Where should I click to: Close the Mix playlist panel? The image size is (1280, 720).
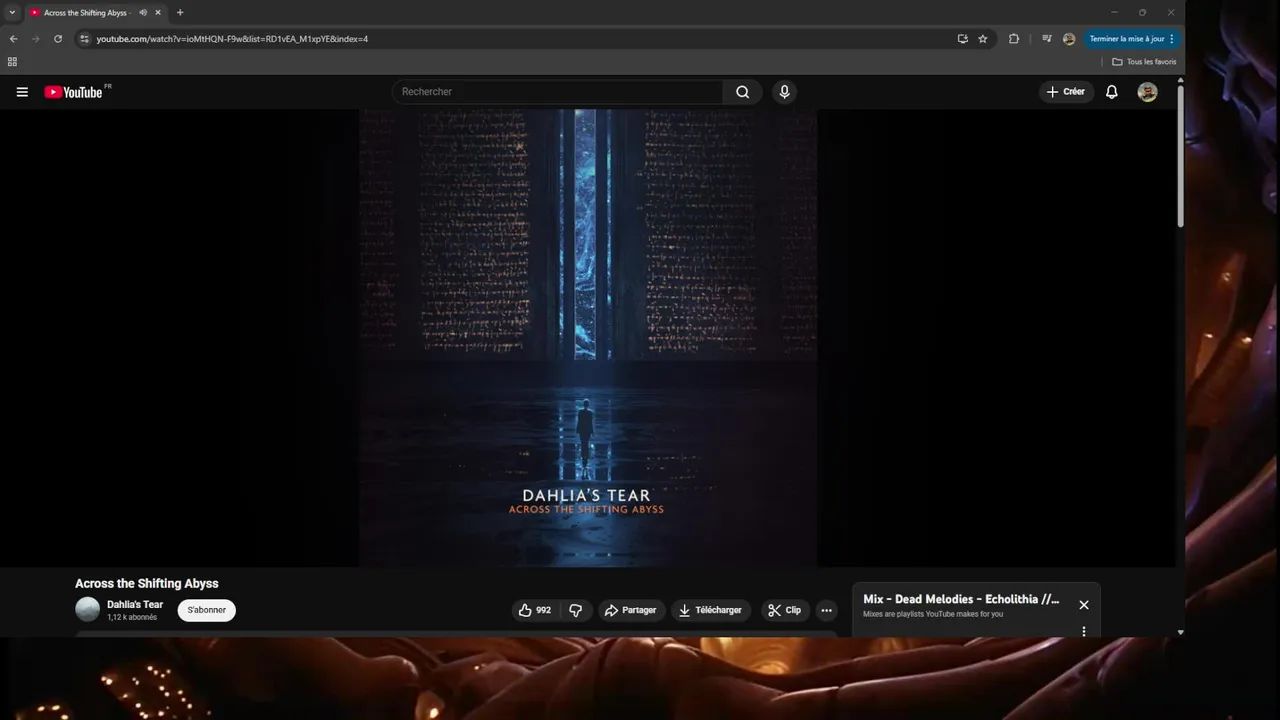coord(1083,605)
